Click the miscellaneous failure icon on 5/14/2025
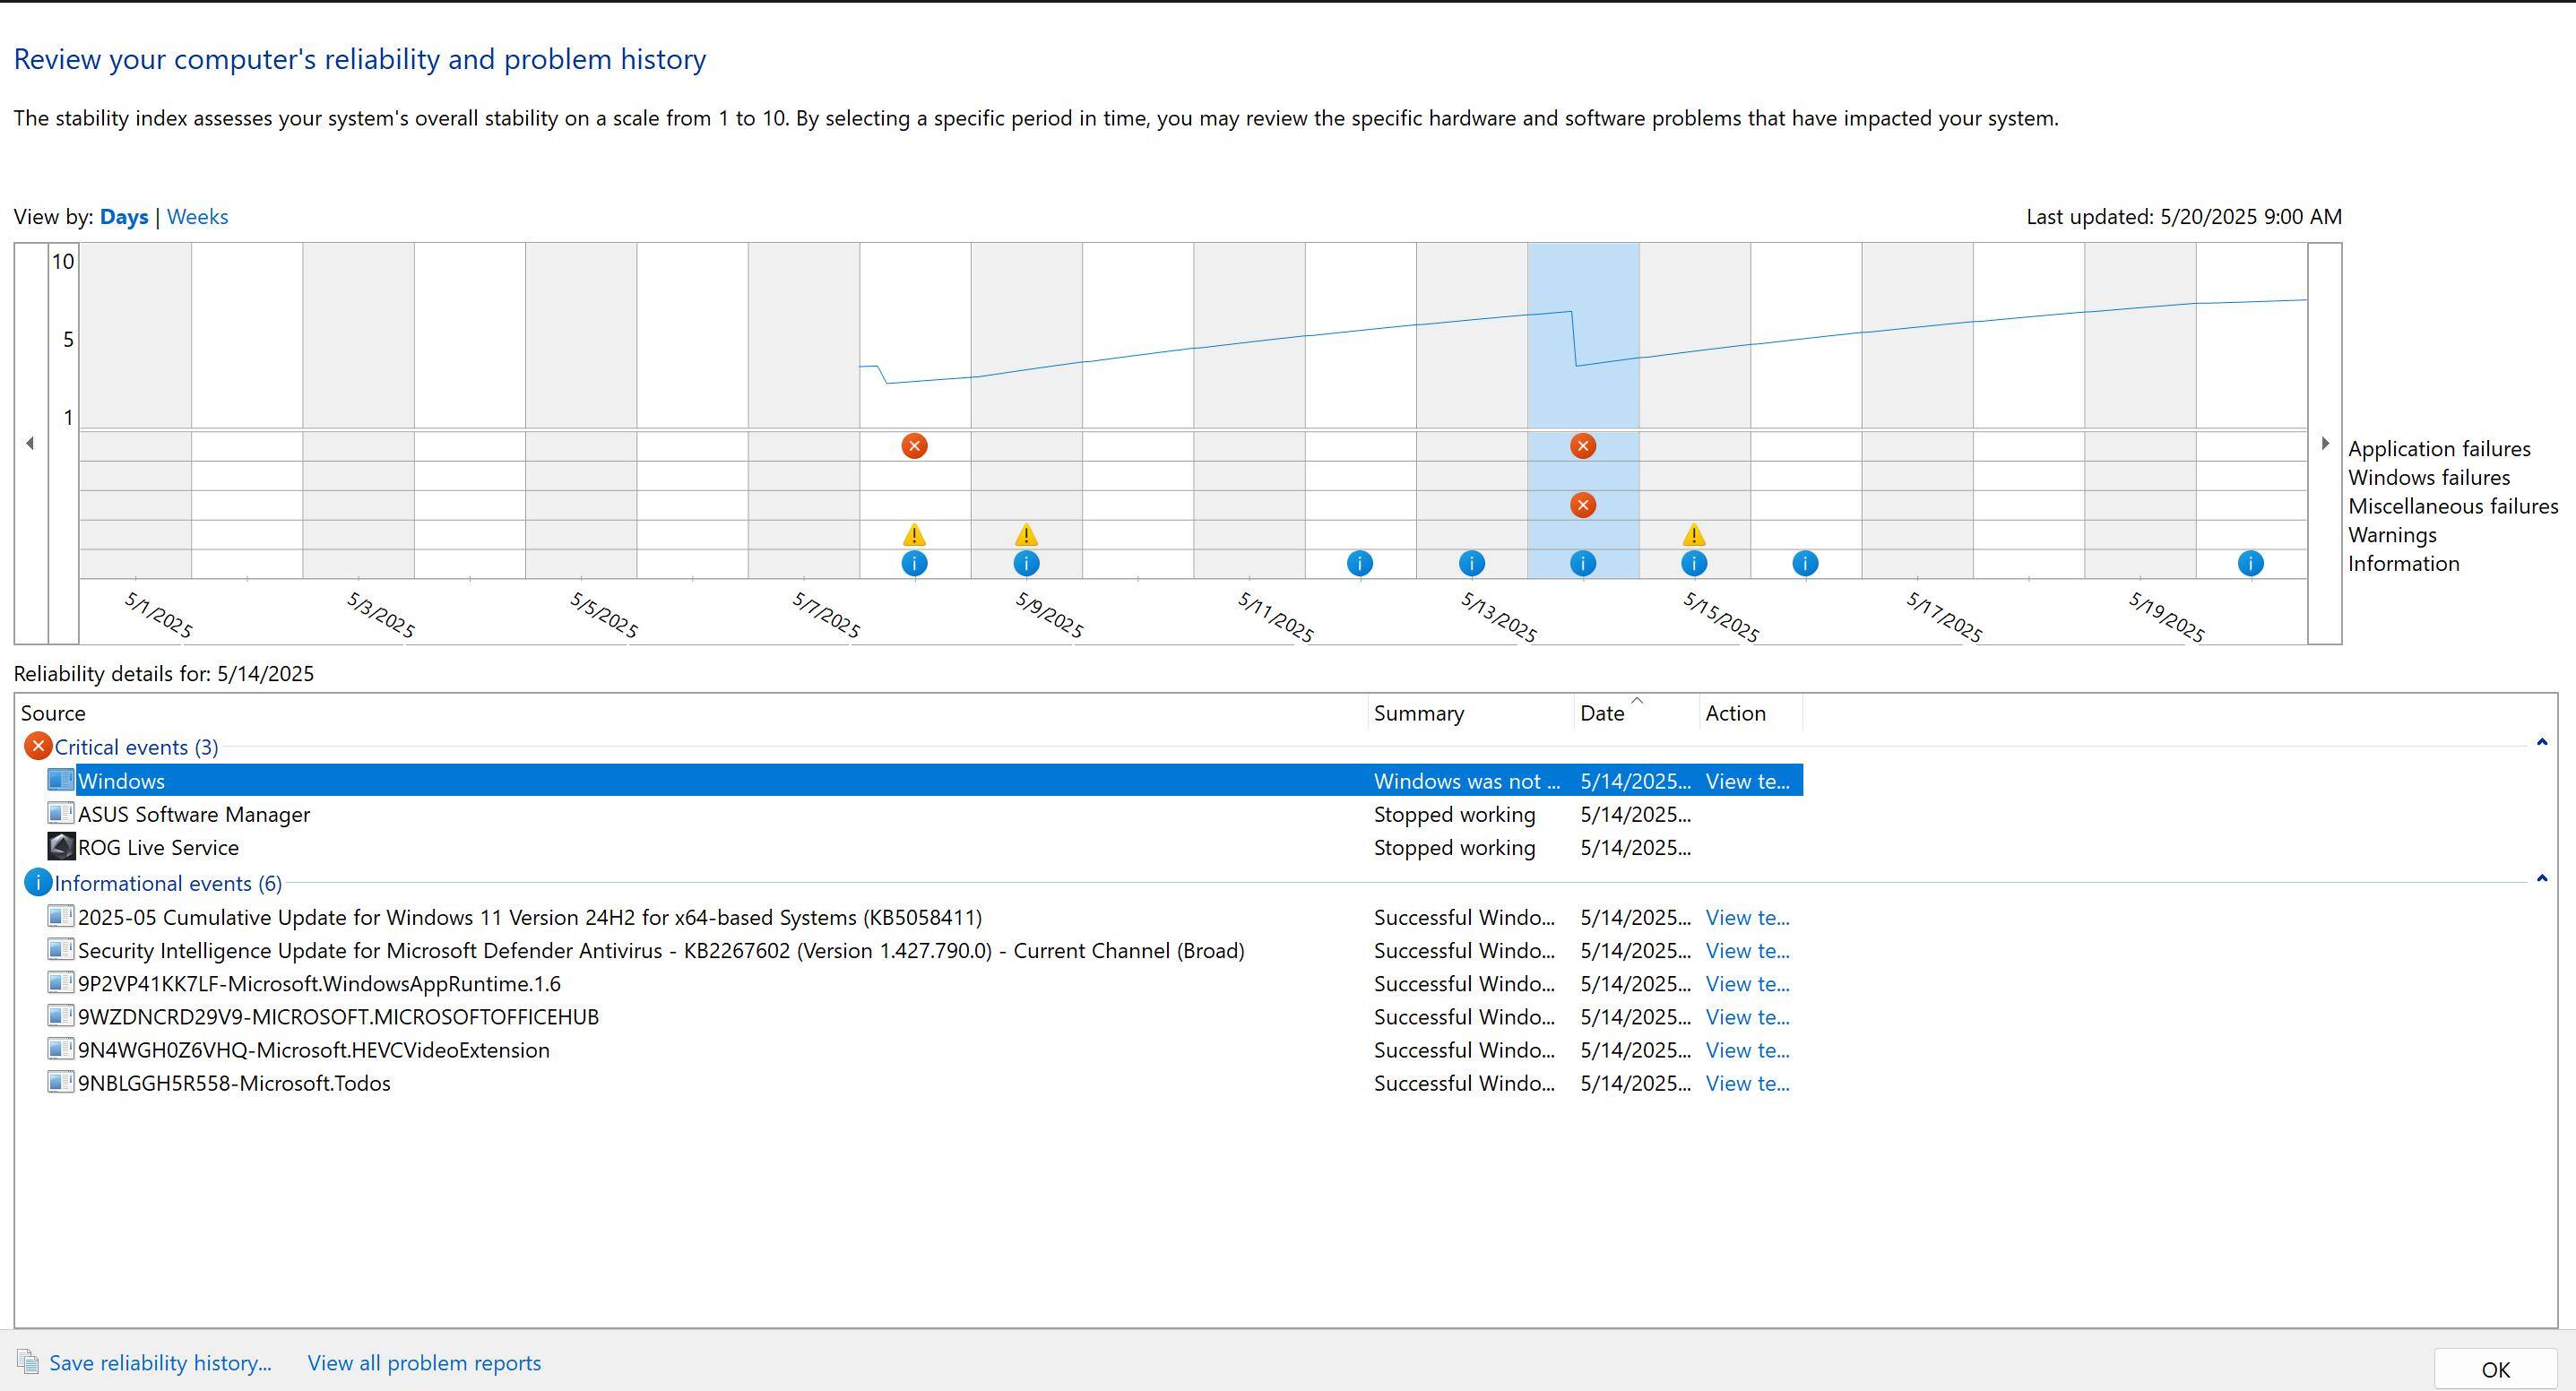Viewport: 2576px width, 1391px height. [1582, 505]
